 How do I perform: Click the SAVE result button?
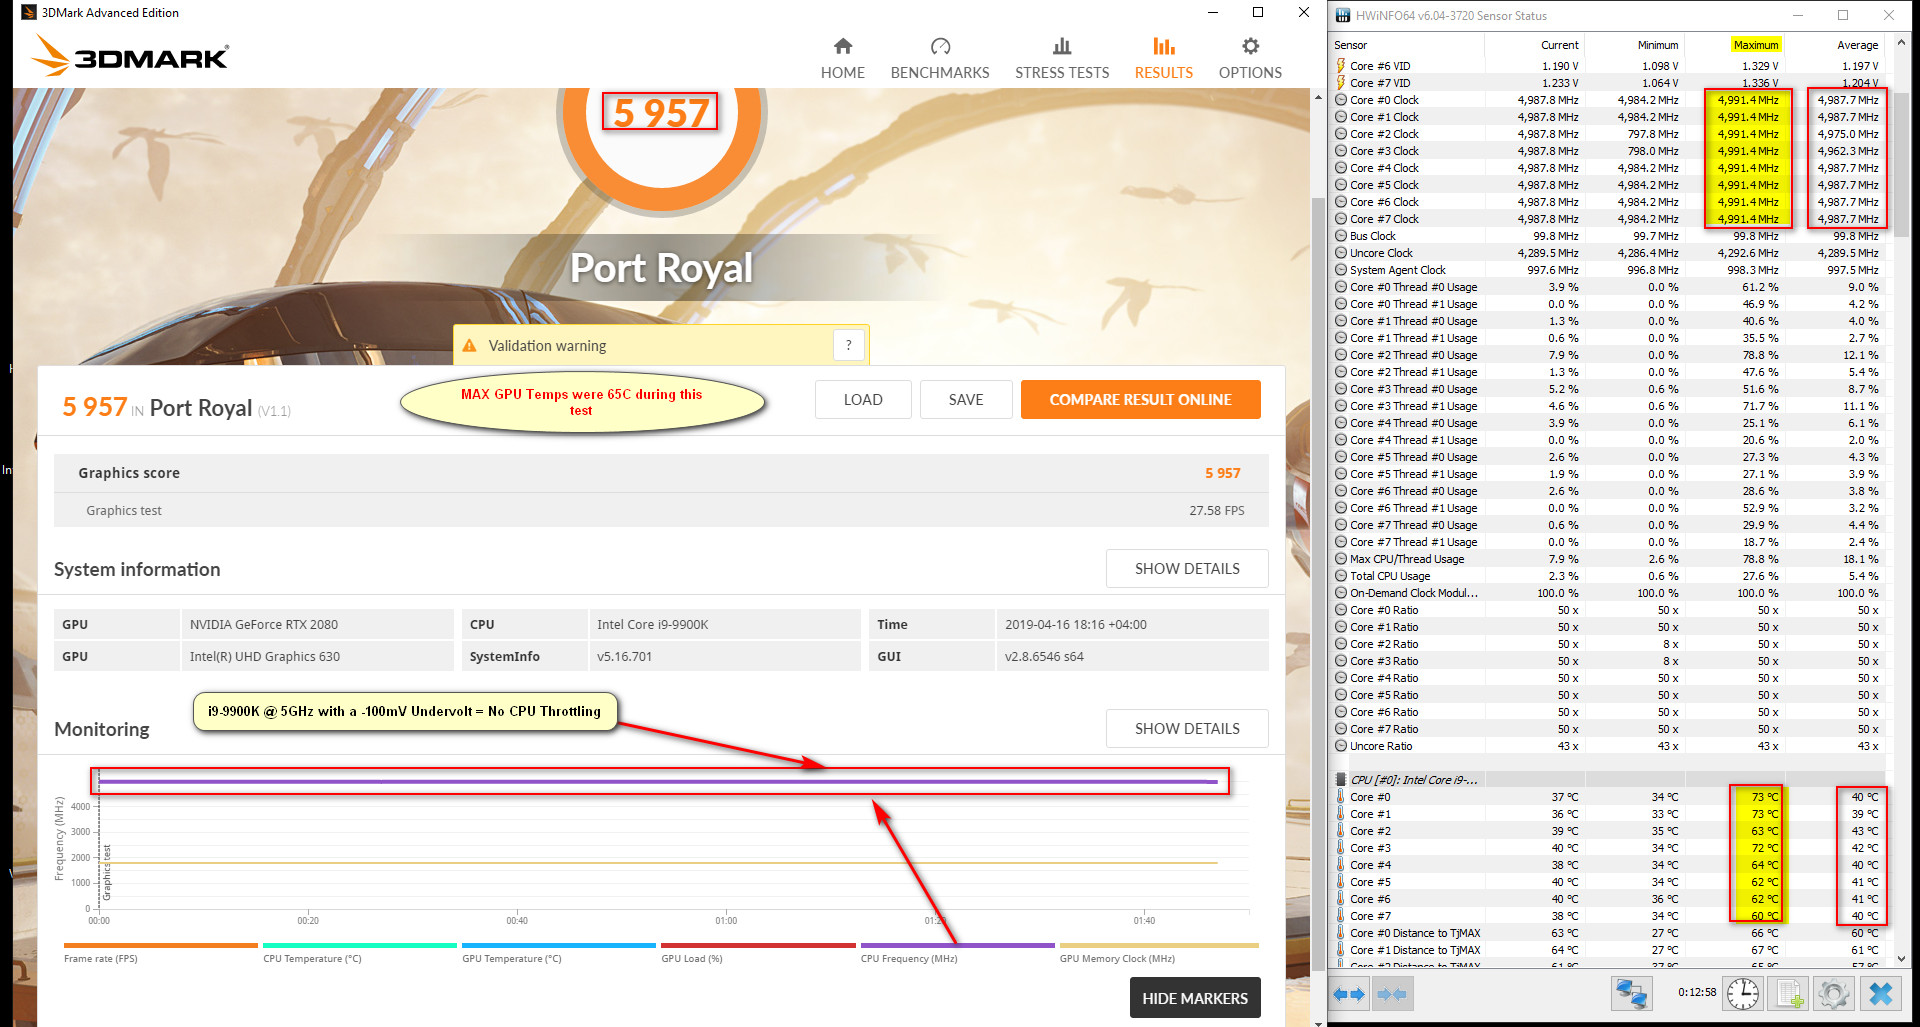(x=965, y=399)
